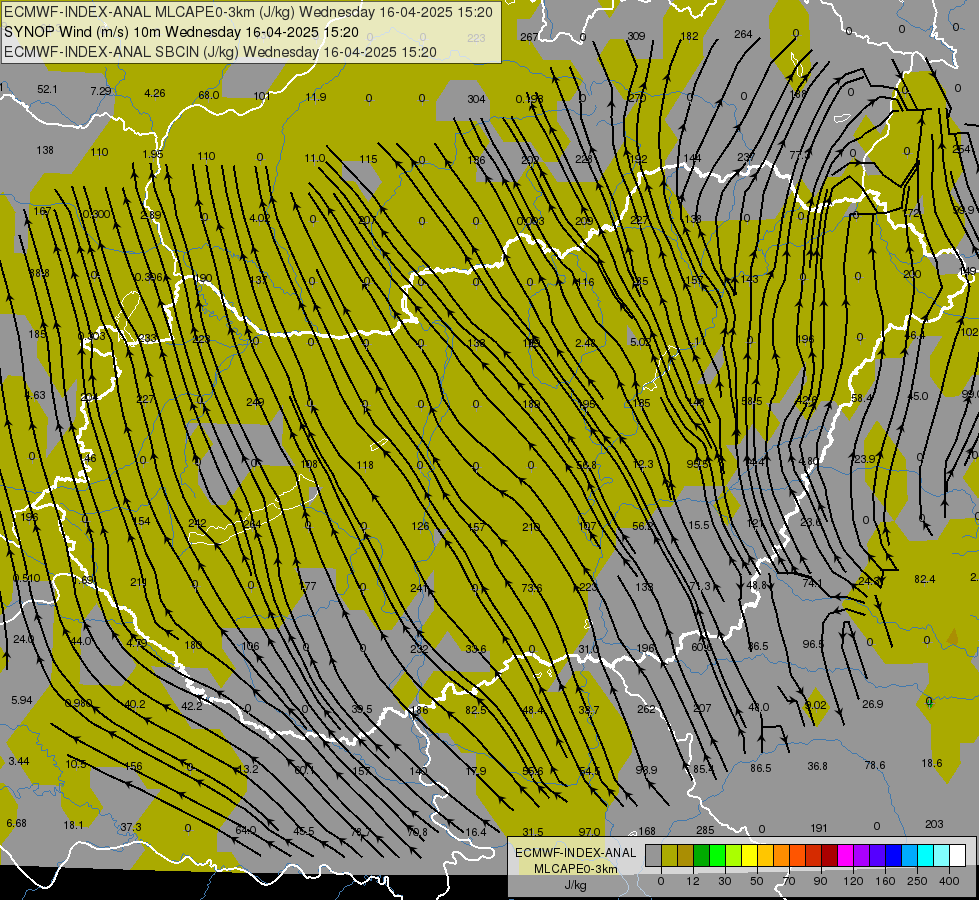979x900 pixels.
Task: Click the grey swatch in the legend
Action: pyautogui.click(x=653, y=855)
